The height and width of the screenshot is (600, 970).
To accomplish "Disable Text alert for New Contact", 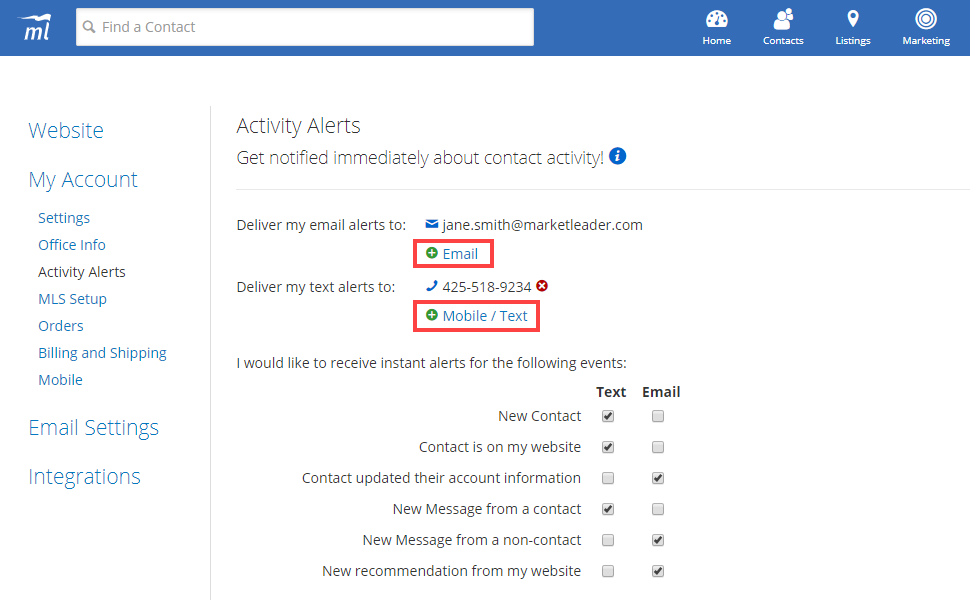I will point(608,416).
